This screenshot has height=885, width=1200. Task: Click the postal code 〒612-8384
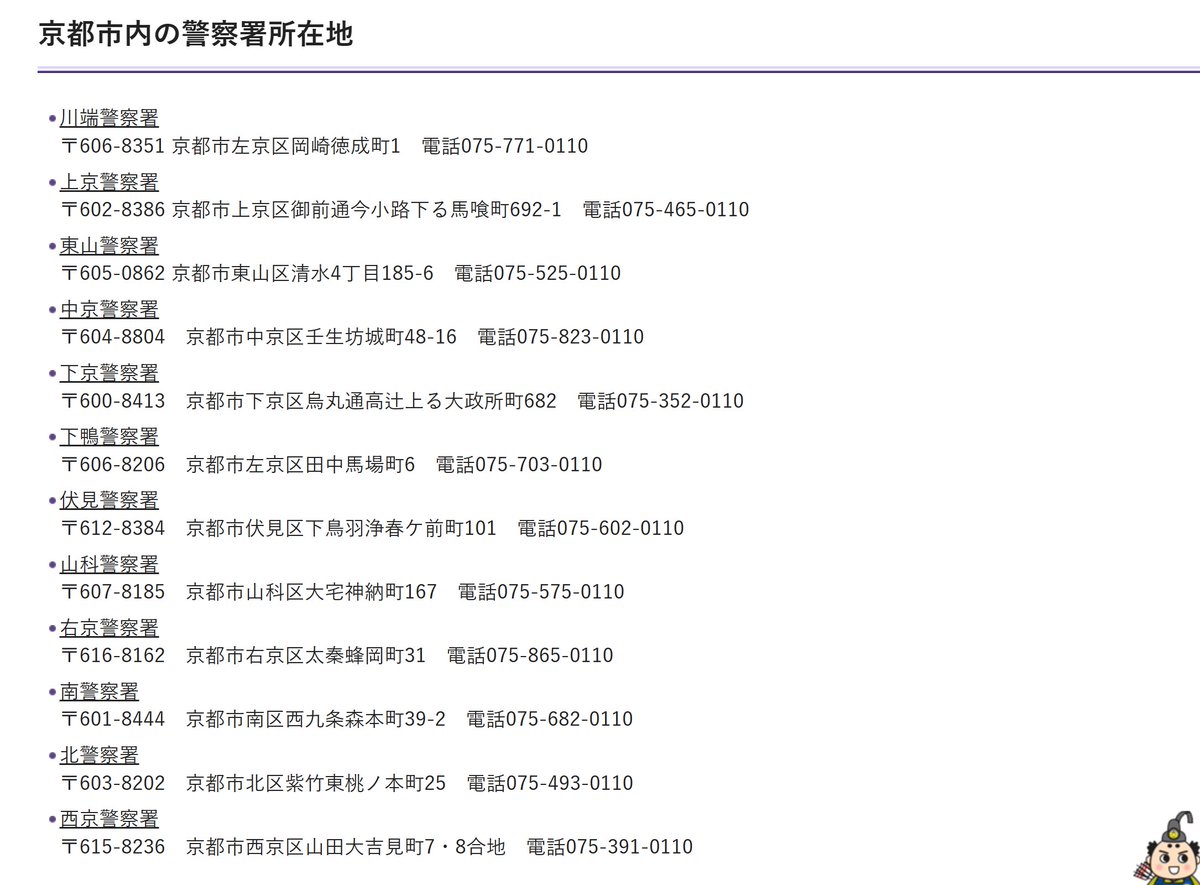pyautogui.click(x=113, y=528)
